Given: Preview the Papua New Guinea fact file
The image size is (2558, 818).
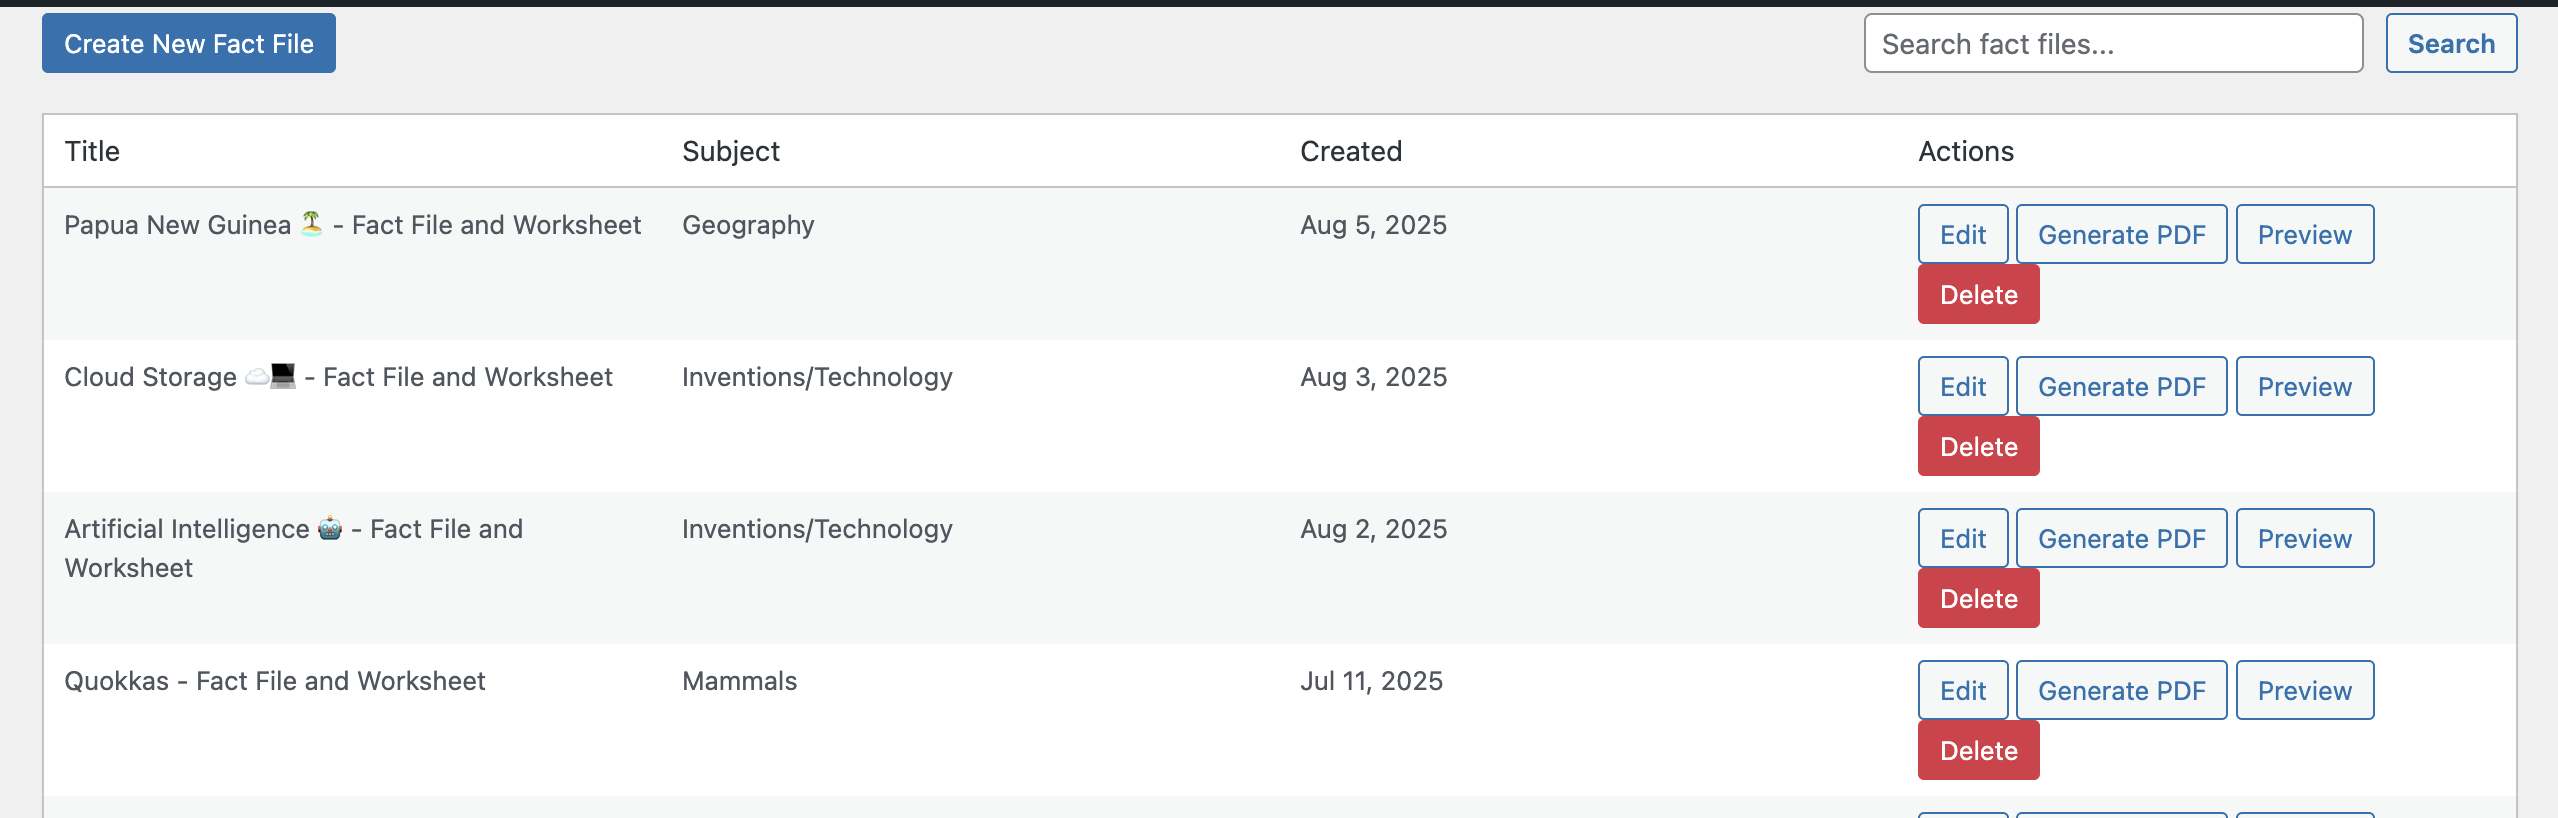Looking at the screenshot, I should (x=2304, y=234).
